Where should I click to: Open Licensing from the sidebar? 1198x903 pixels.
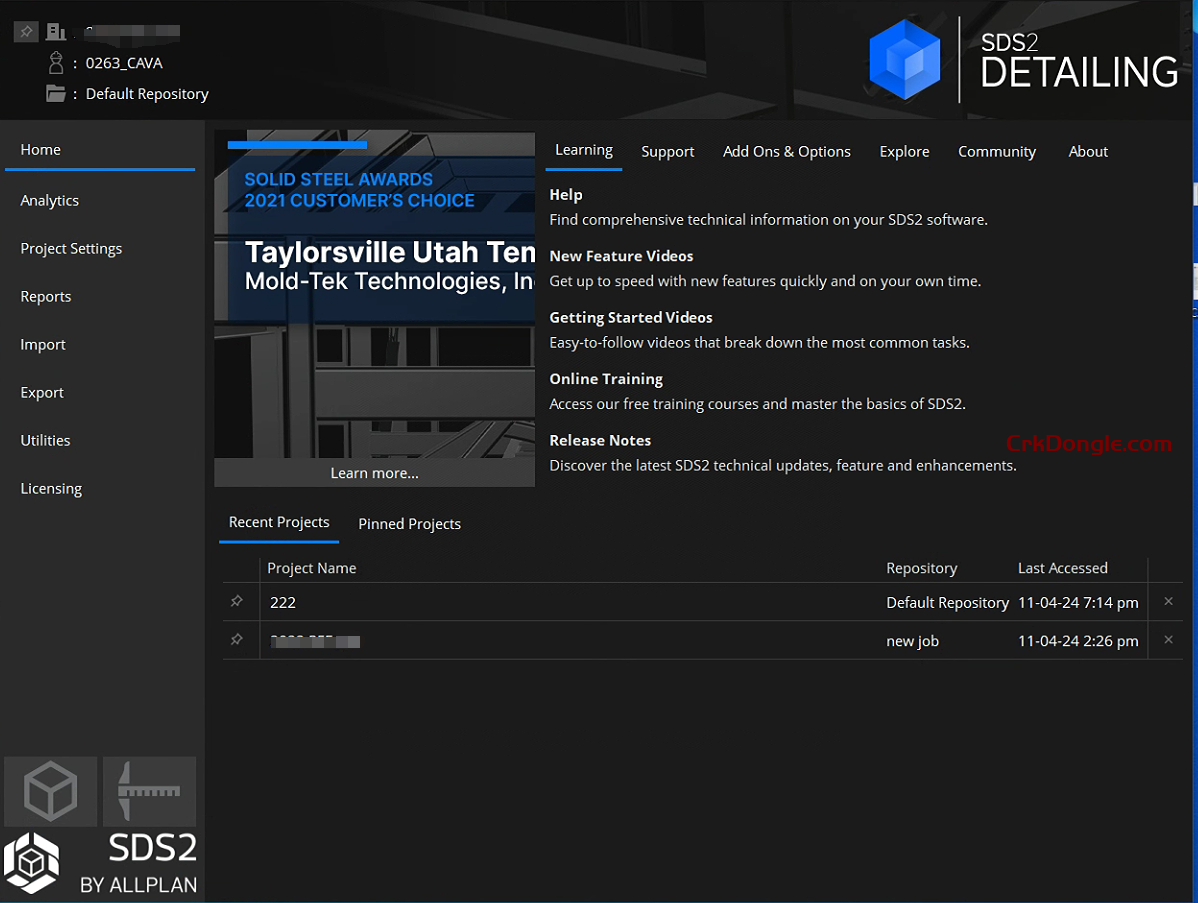[51, 488]
